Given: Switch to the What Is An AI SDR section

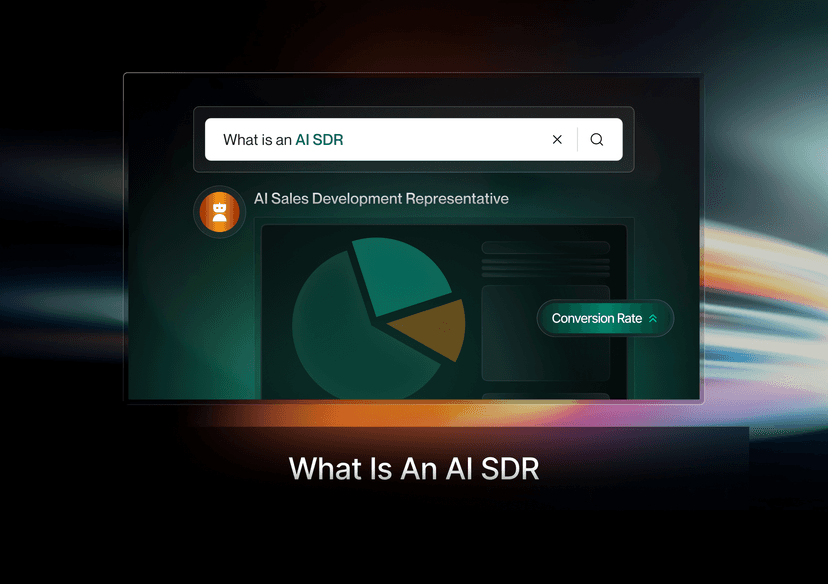Looking at the screenshot, I should (413, 468).
